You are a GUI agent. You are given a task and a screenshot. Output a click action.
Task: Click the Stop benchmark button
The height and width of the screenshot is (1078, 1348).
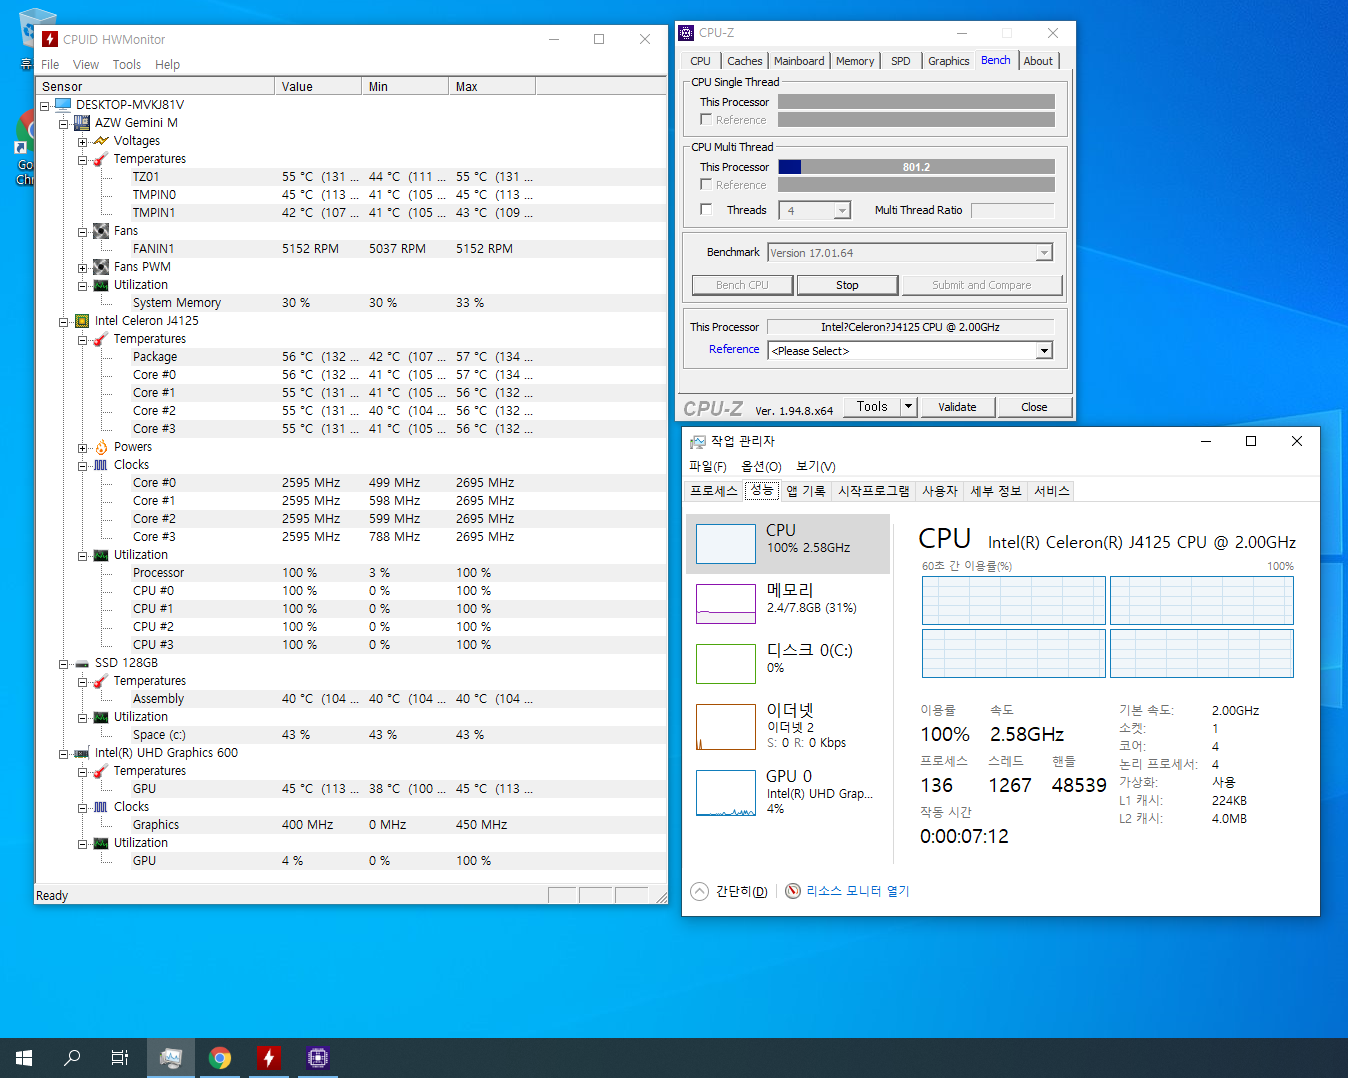tap(847, 285)
